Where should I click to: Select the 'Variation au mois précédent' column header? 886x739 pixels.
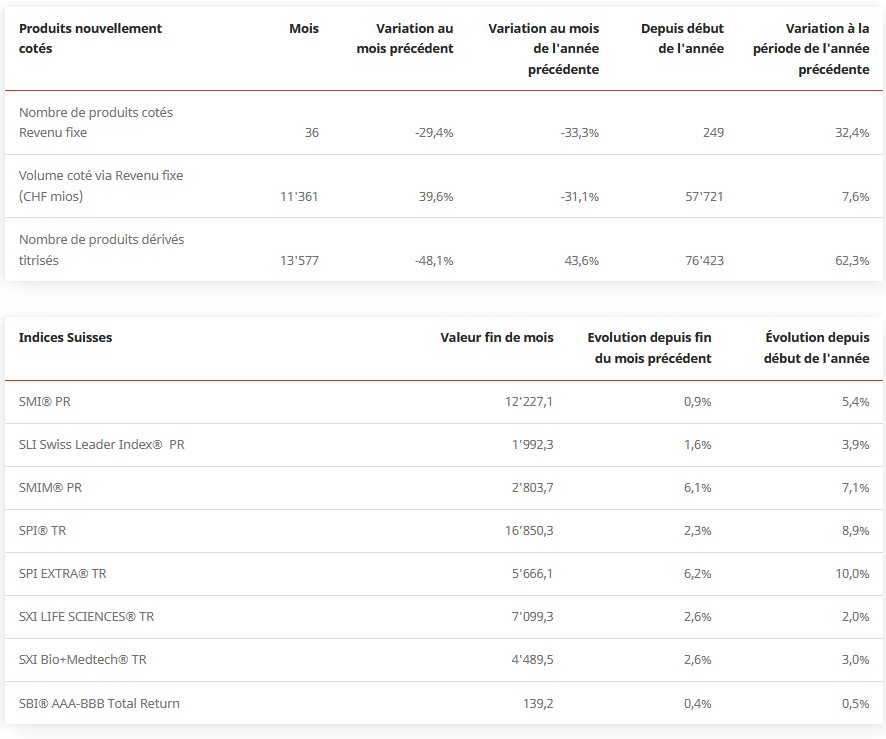click(405, 38)
